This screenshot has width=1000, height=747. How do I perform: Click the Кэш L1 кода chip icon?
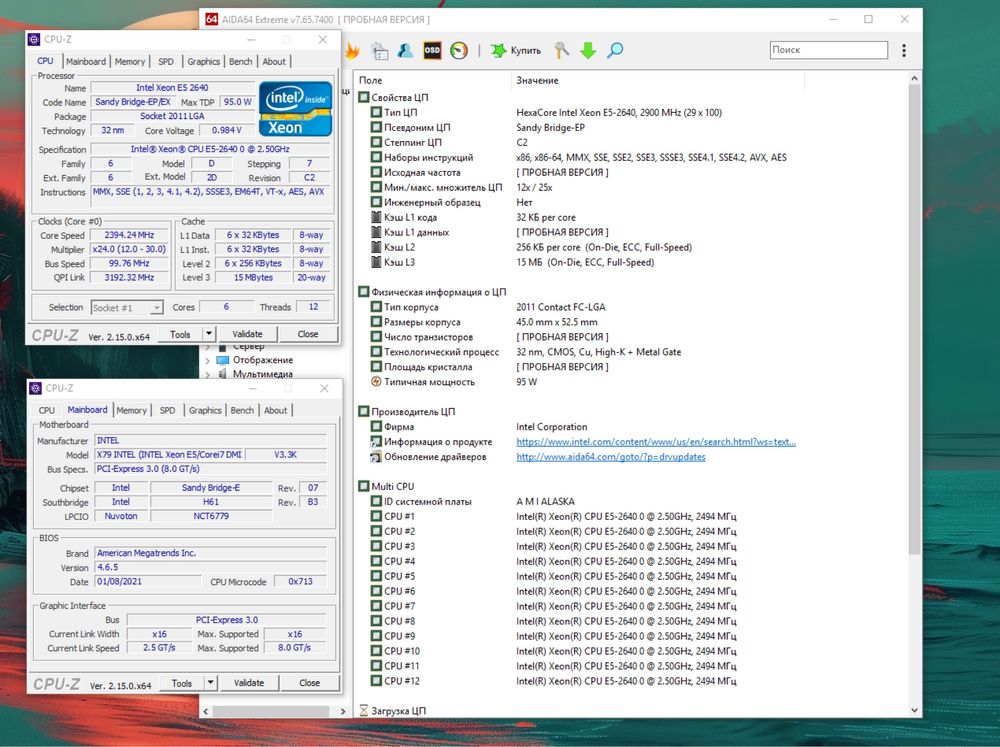pos(376,217)
